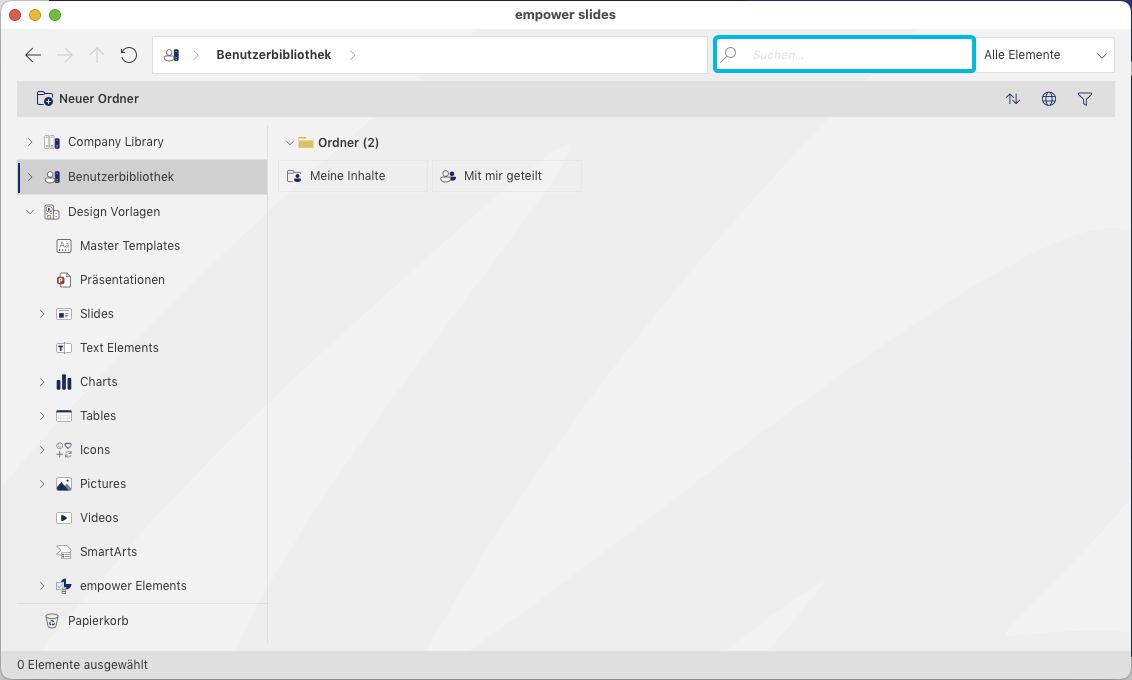This screenshot has width=1132, height=680.
Task: Click the Benutzerbibliothek sidebar icon
Action: [x=52, y=177]
